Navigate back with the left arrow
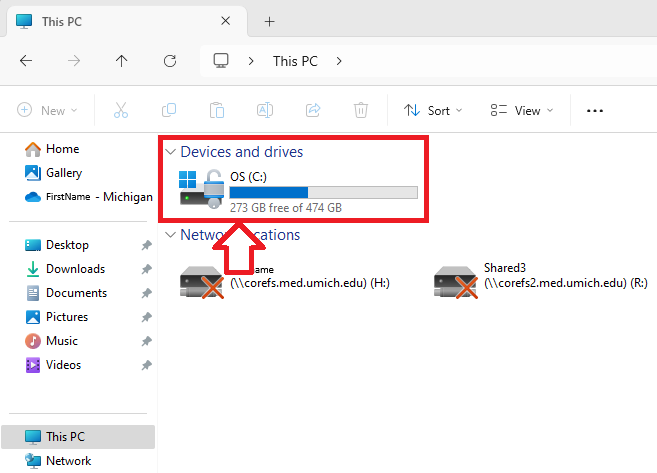 tap(26, 61)
